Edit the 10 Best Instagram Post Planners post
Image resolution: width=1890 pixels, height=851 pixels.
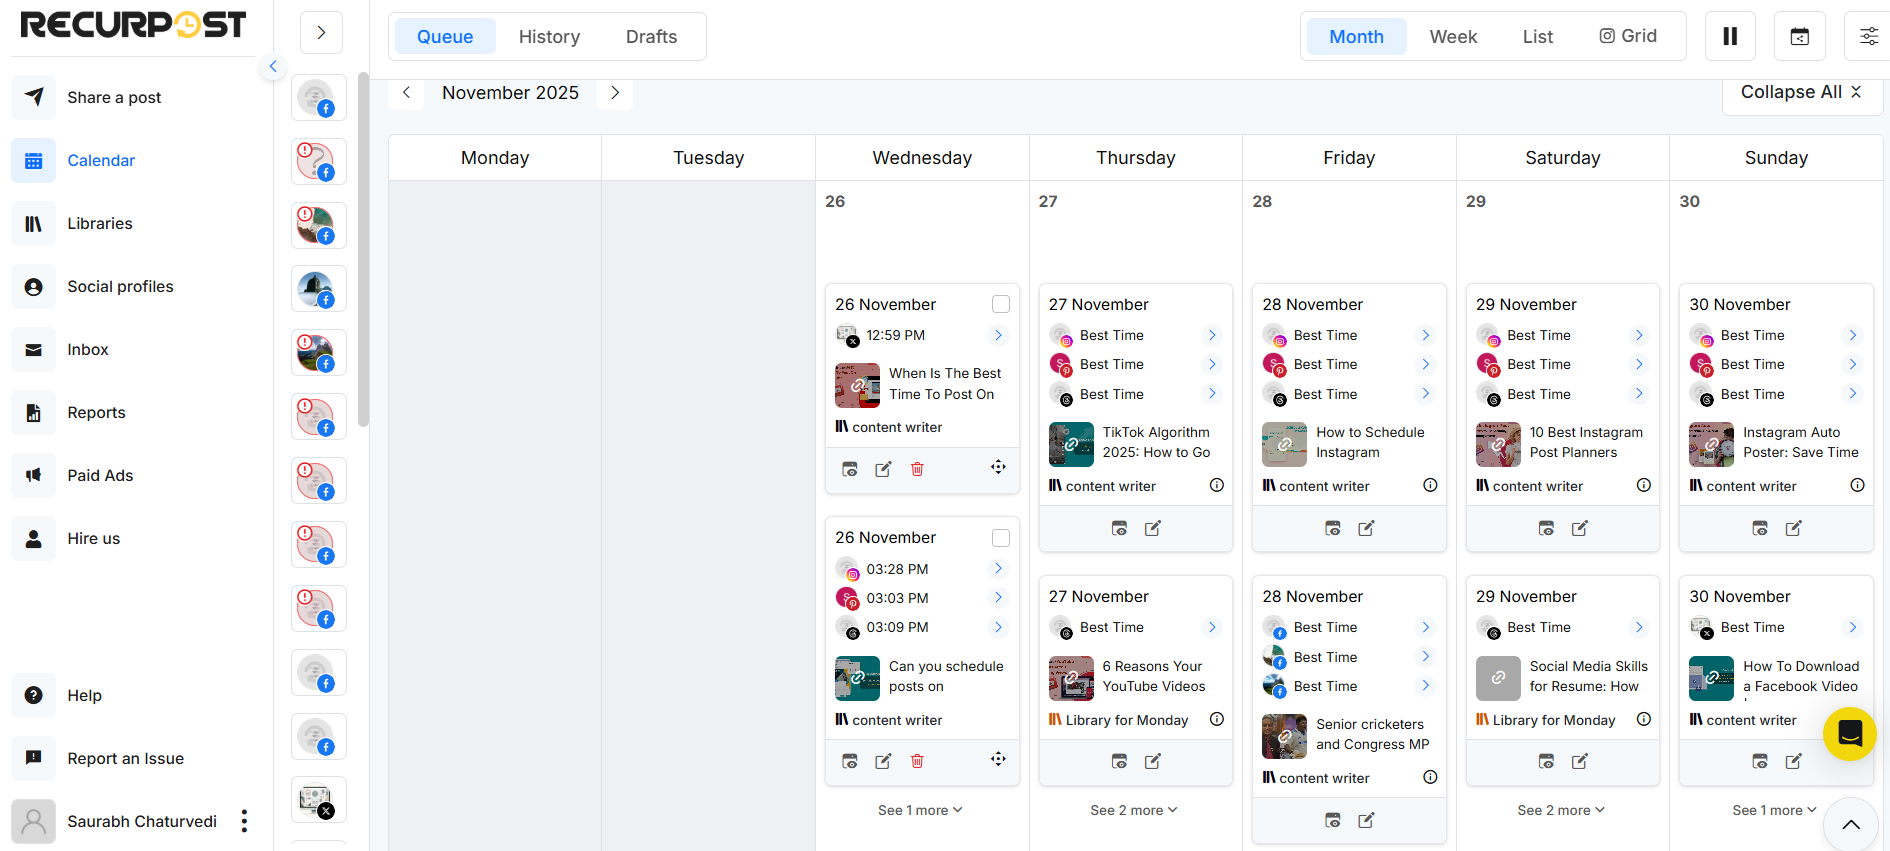point(1580,528)
